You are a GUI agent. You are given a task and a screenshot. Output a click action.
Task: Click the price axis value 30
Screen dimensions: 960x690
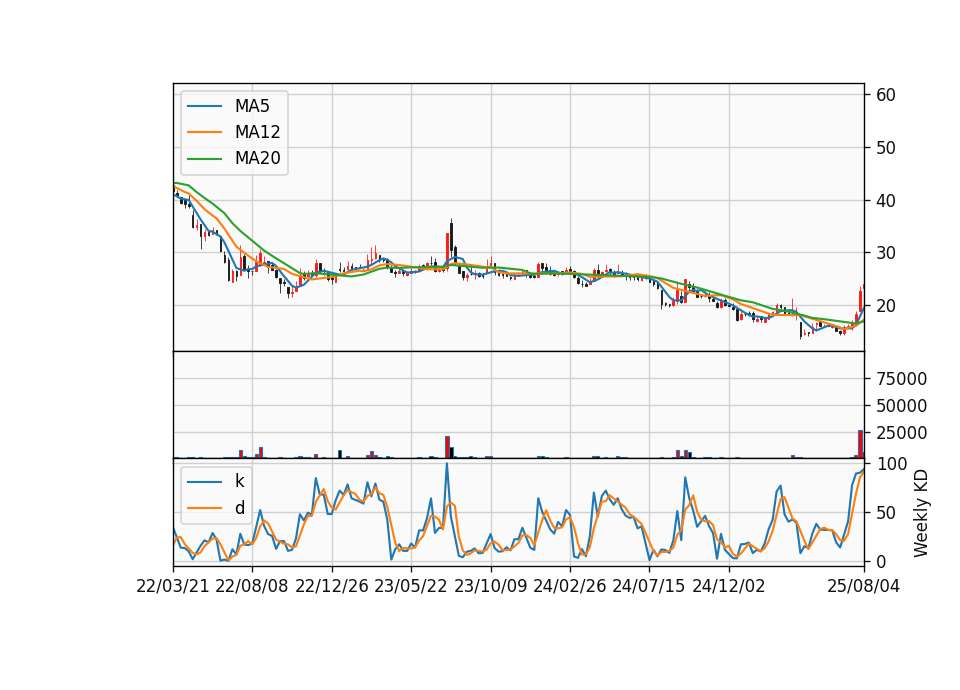point(886,253)
